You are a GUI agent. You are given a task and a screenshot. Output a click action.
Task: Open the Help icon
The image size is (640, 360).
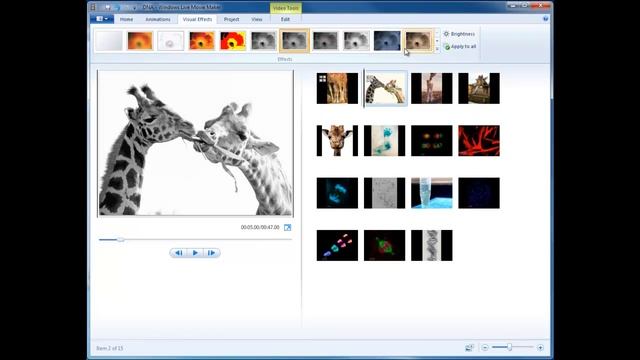(x=545, y=19)
